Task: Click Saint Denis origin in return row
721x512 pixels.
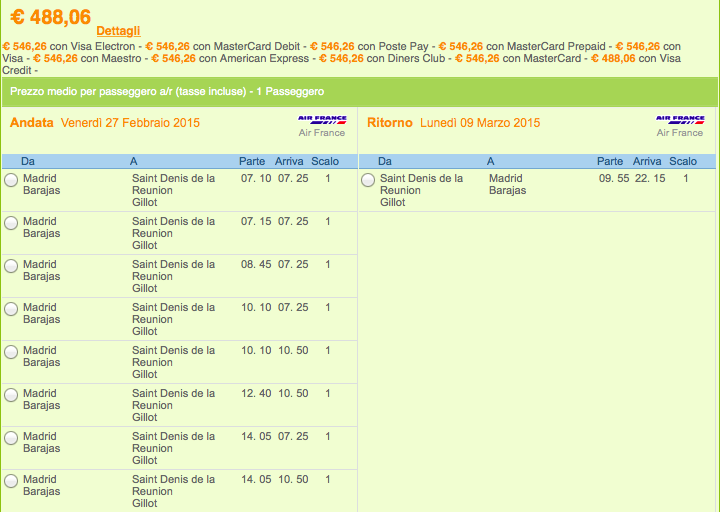Action: click(x=421, y=190)
